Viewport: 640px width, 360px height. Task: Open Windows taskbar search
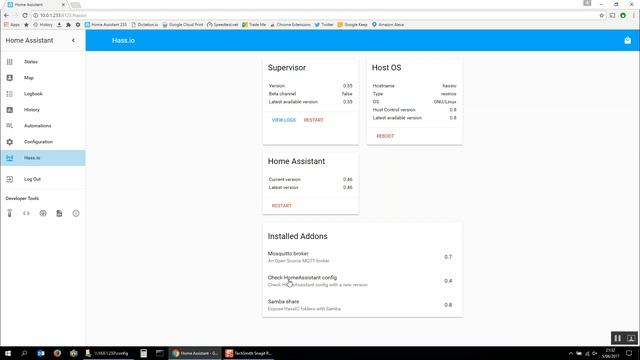tap(24, 353)
